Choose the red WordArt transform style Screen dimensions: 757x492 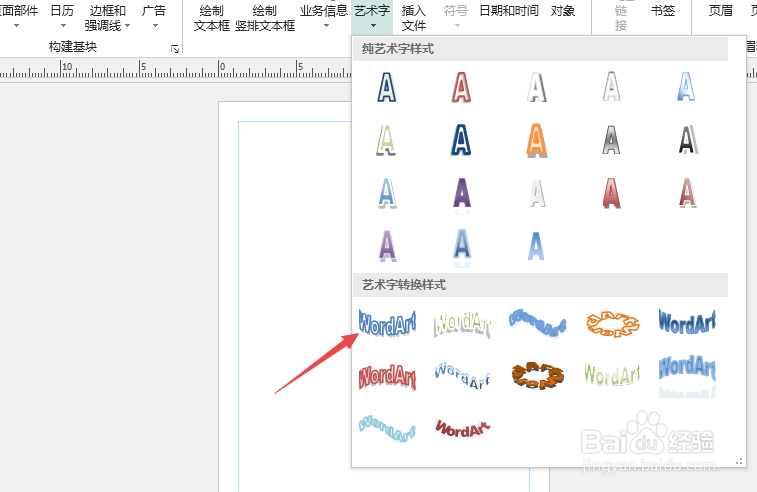(387, 377)
